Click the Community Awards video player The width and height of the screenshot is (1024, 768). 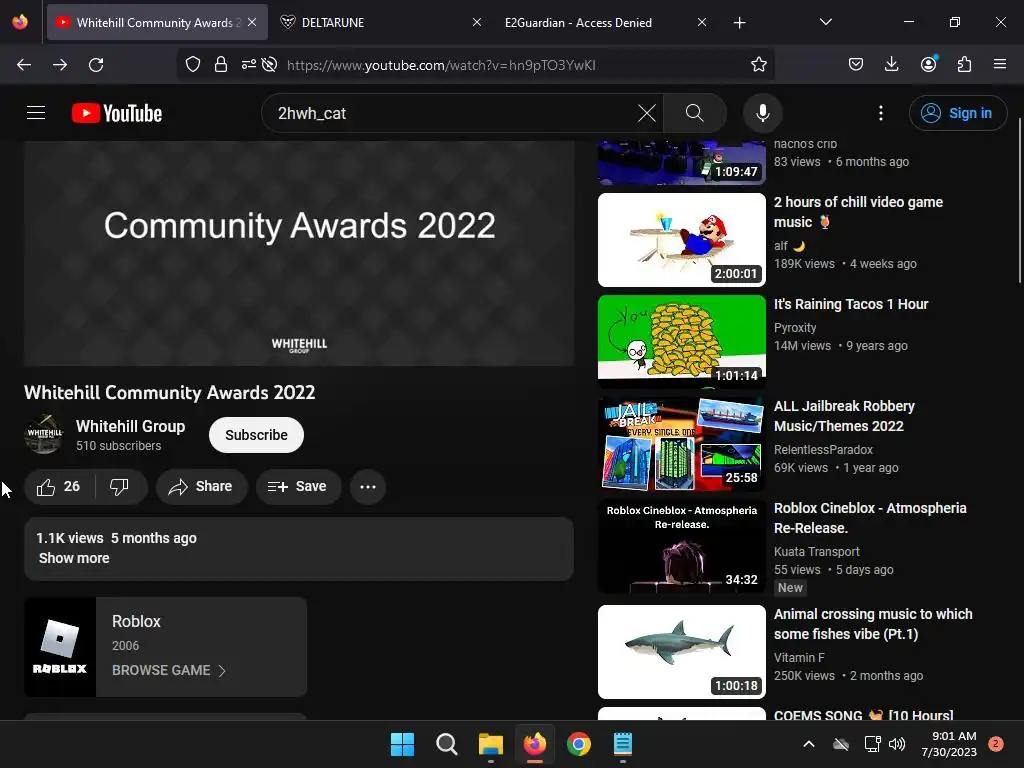tap(299, 253)
